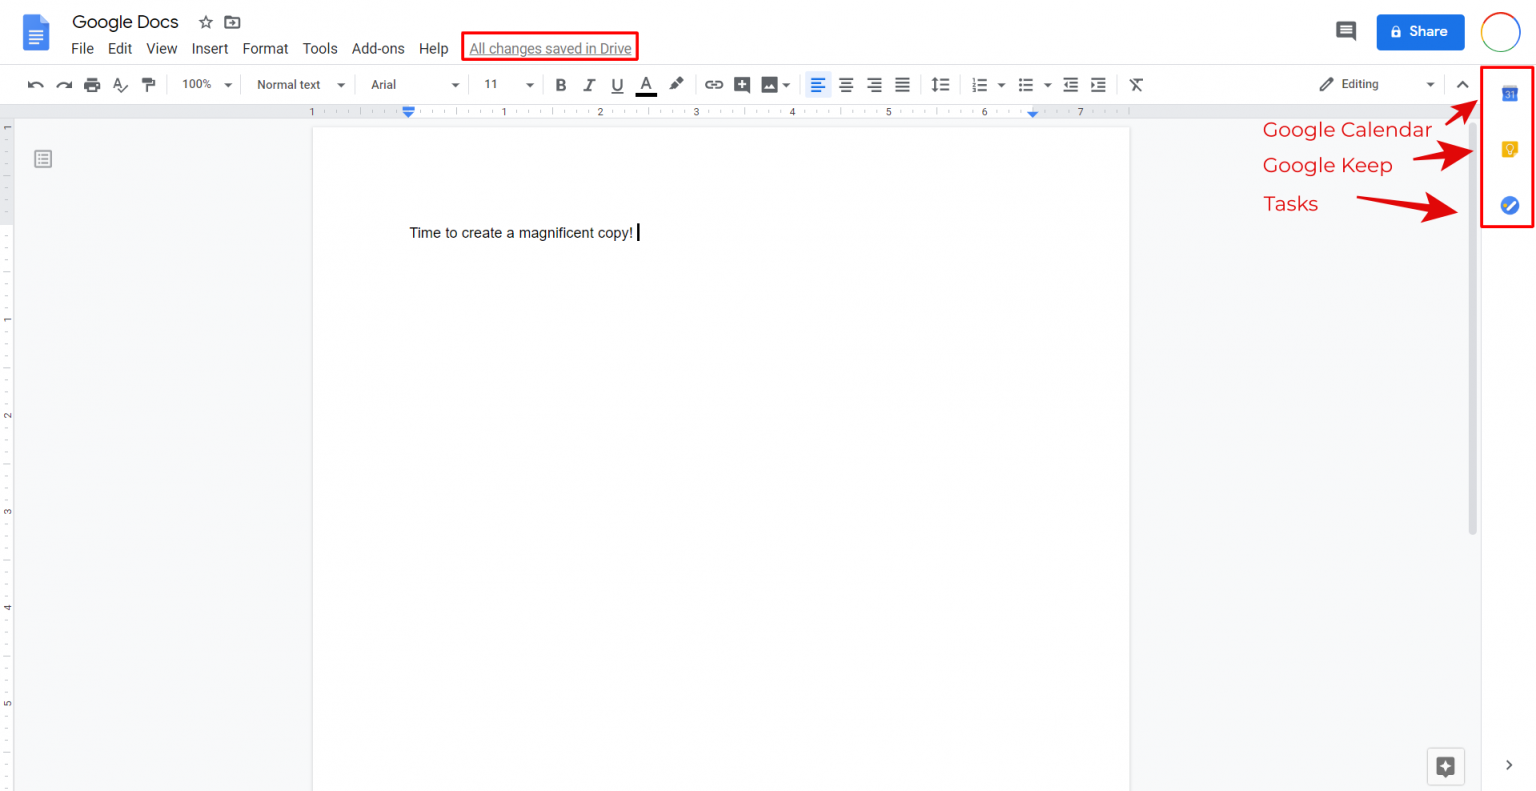1536x791 pixels.
Task: Expand the Normal text style dropdown
Action: [300, 85]
